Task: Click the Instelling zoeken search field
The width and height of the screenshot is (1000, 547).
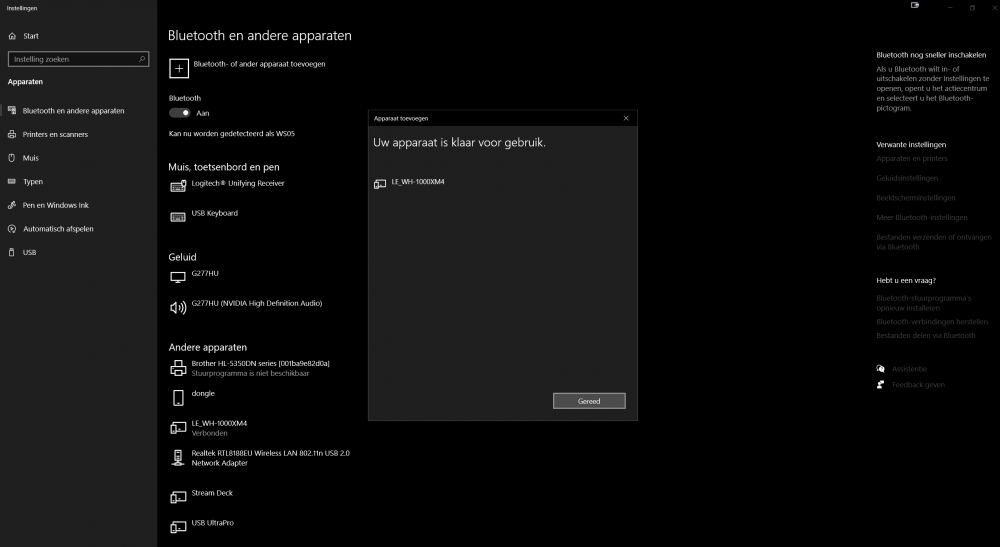Action: point(78,59)
